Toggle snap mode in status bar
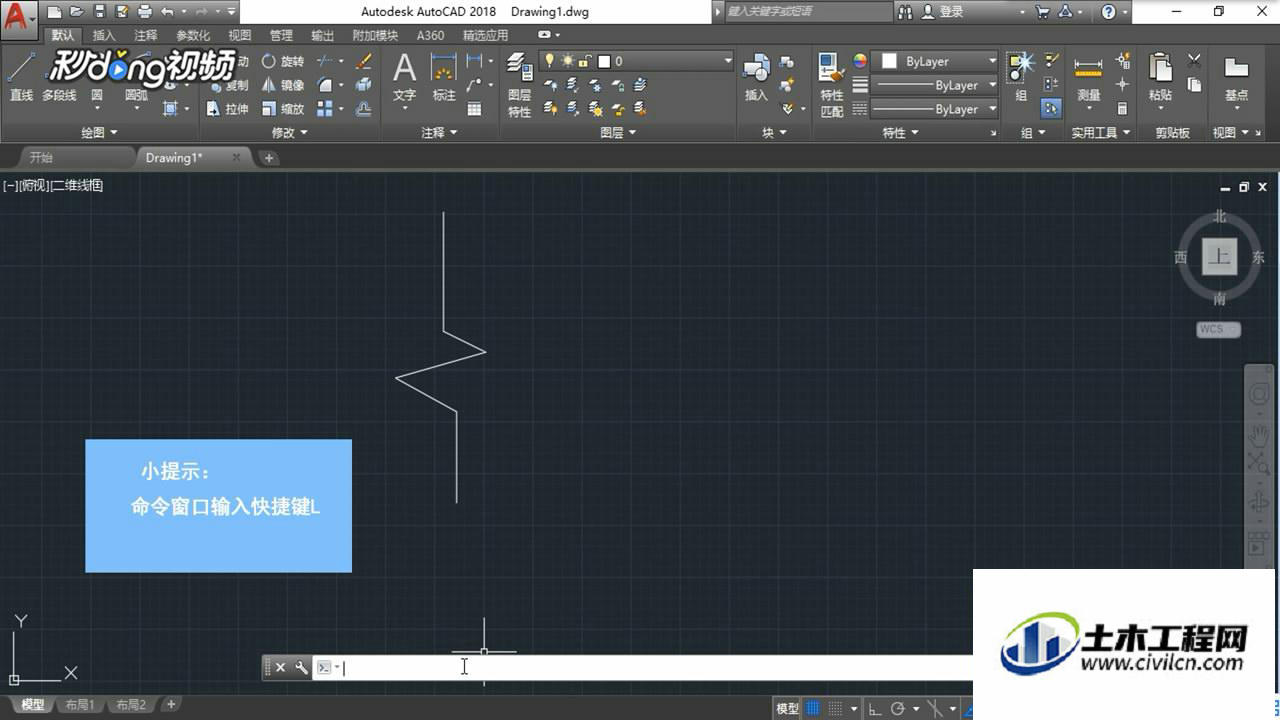 837,708
